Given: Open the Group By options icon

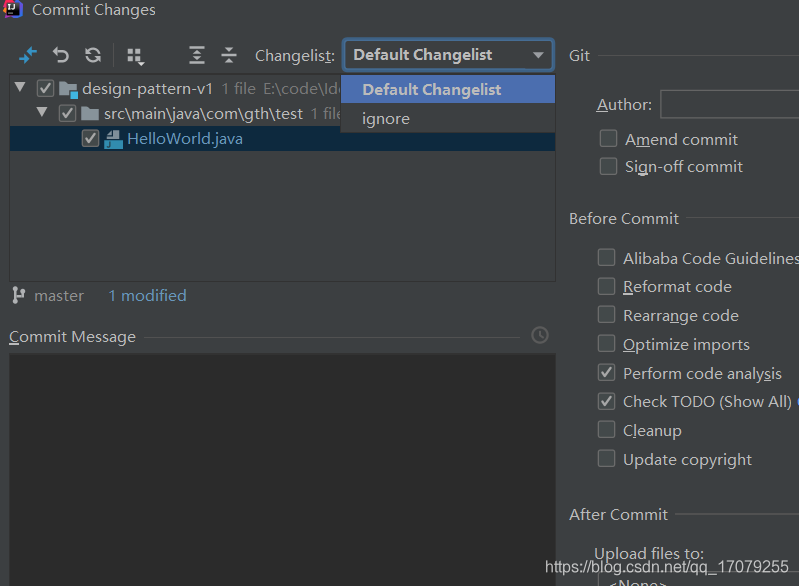Looking at the screenshot, I should click(136, 56).
